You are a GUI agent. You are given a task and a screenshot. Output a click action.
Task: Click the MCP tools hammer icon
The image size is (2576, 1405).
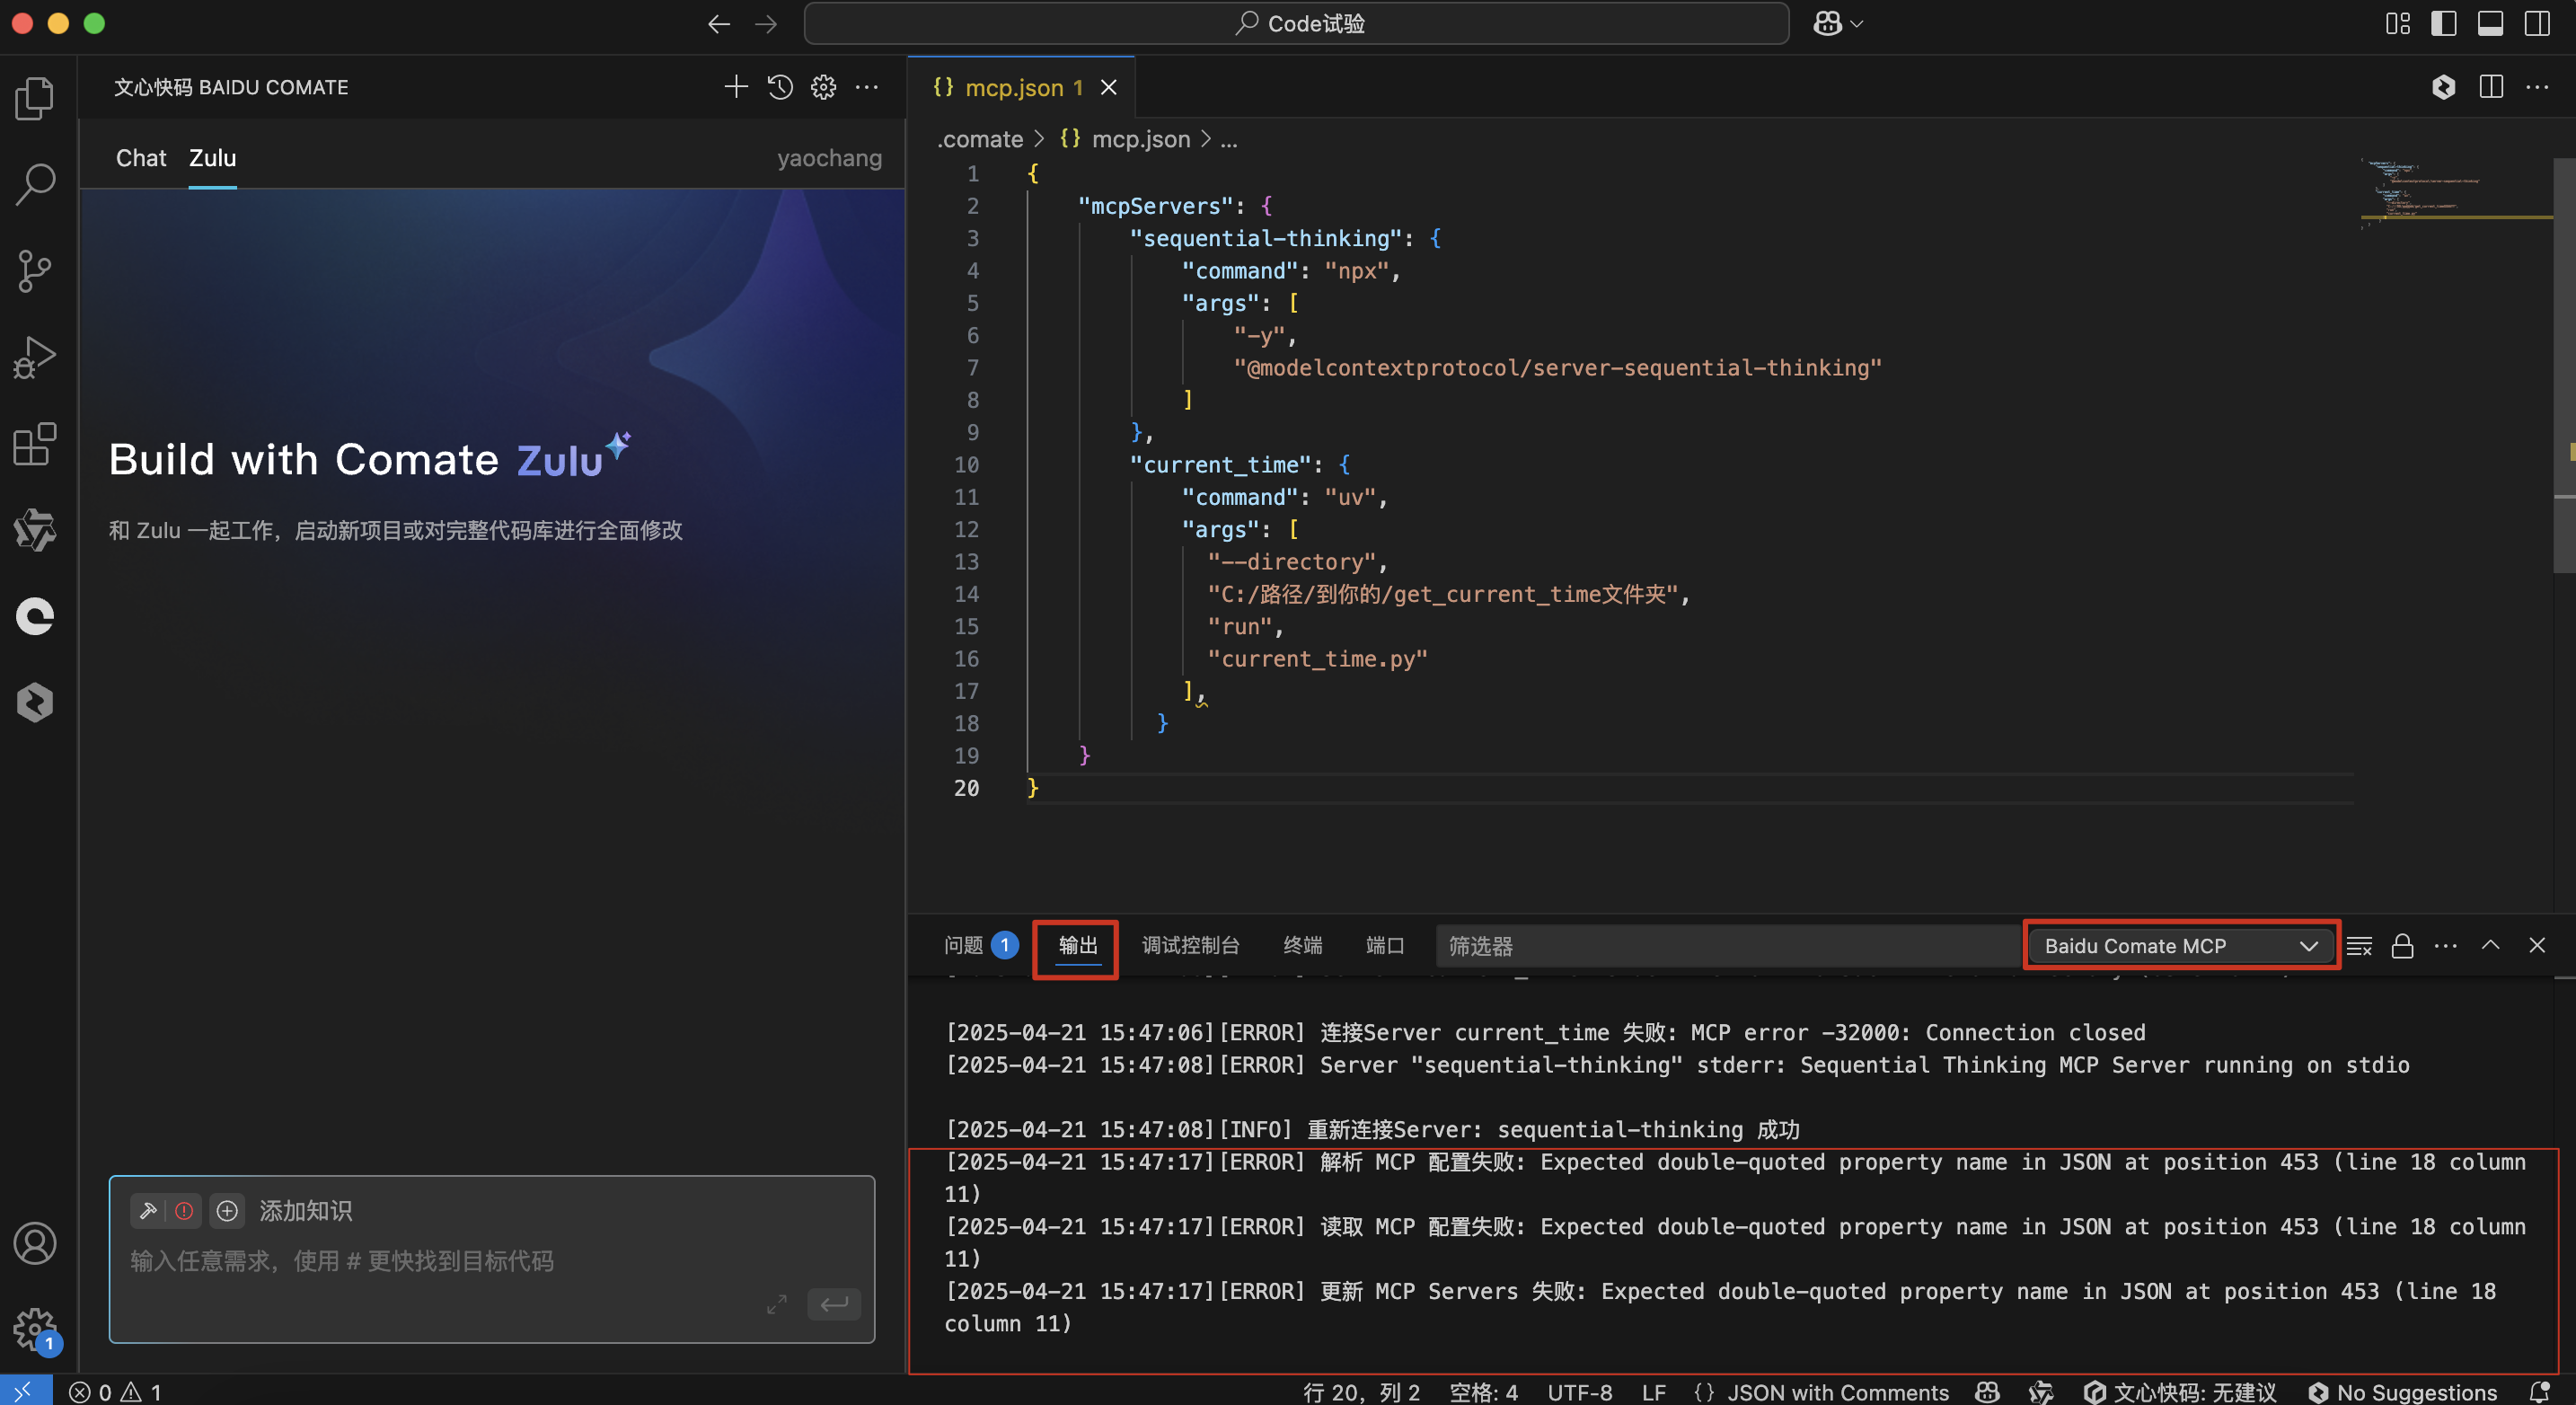click(148, 1211)
